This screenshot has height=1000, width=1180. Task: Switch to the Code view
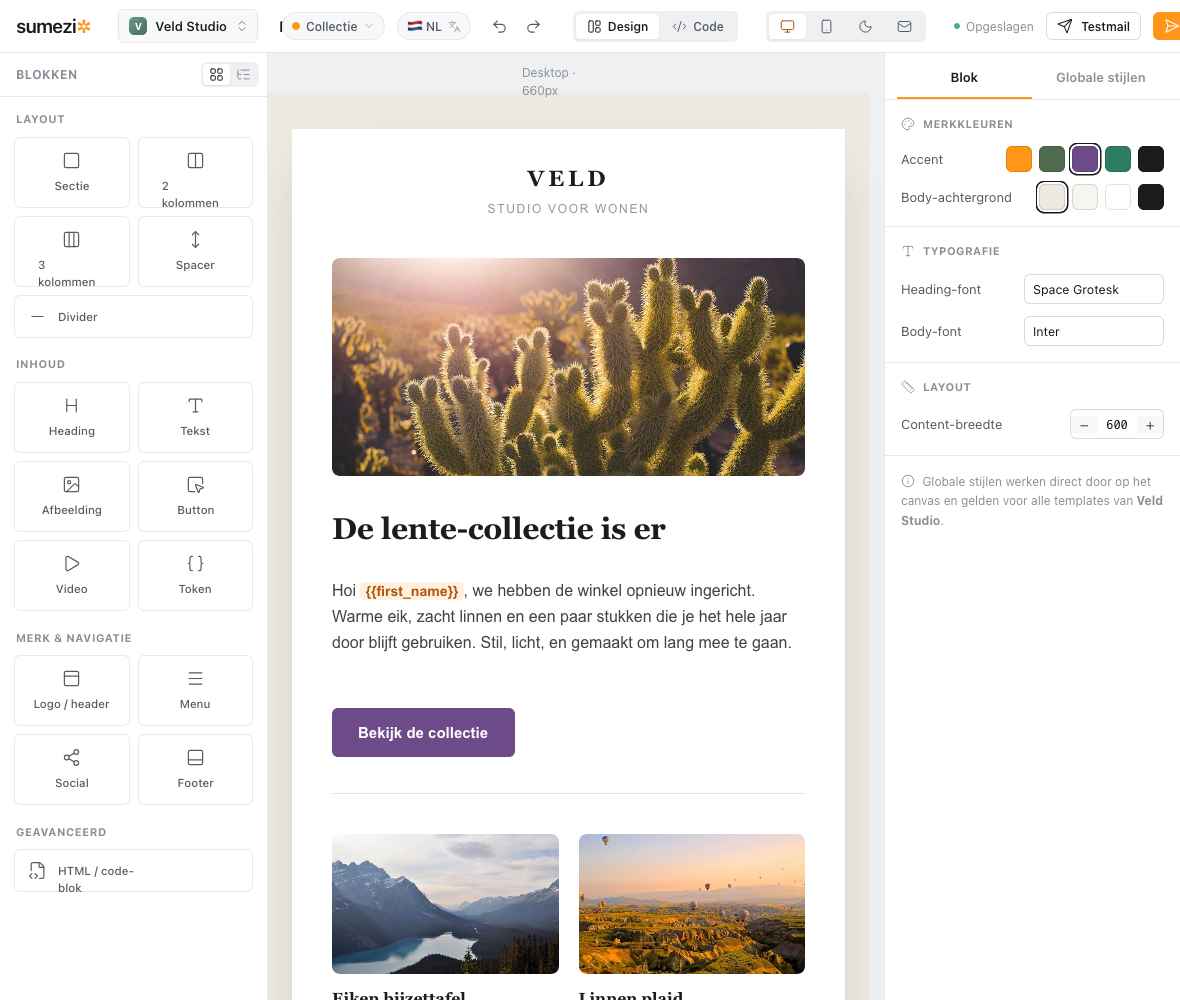tap(698, 26)
